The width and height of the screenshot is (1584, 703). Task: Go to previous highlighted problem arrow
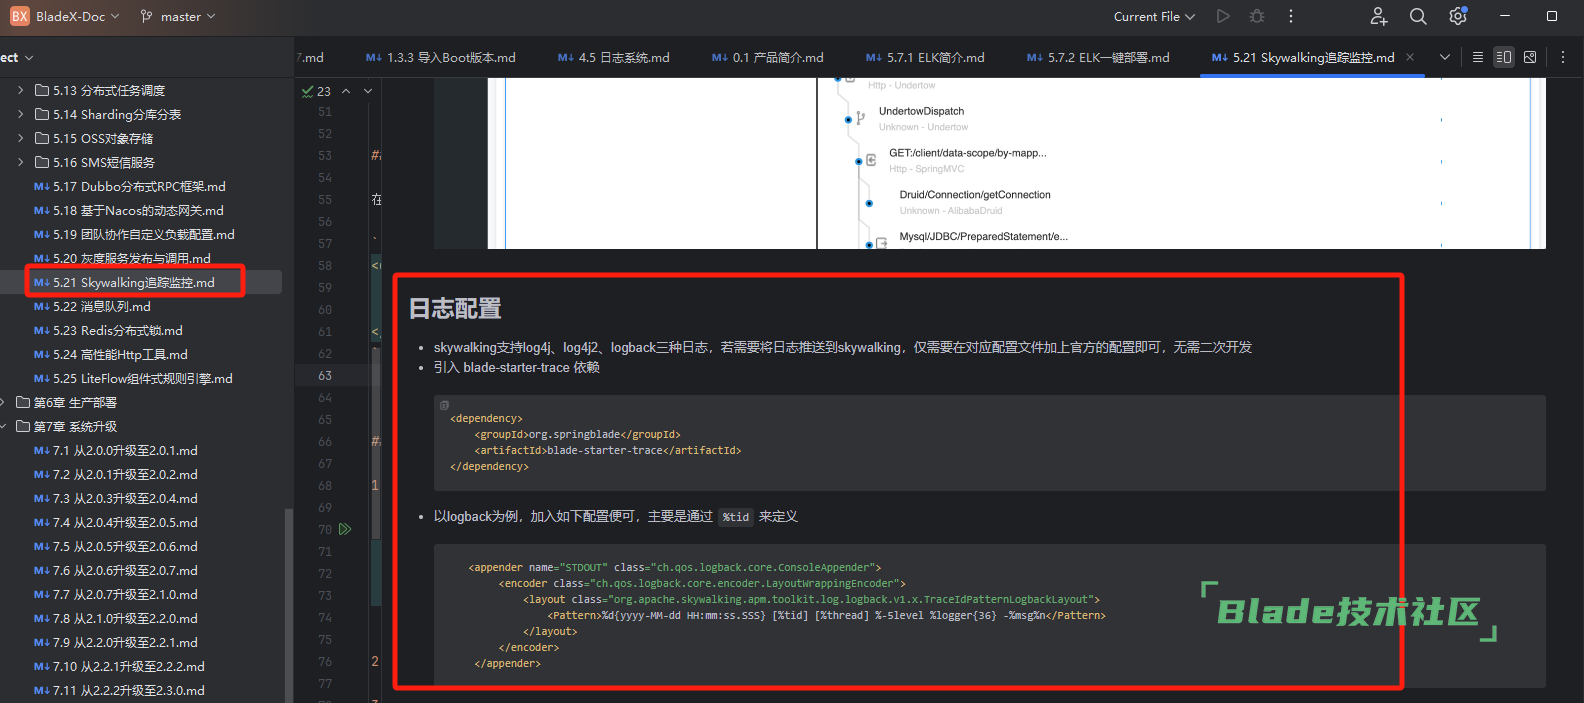click(x=346, y=91)
